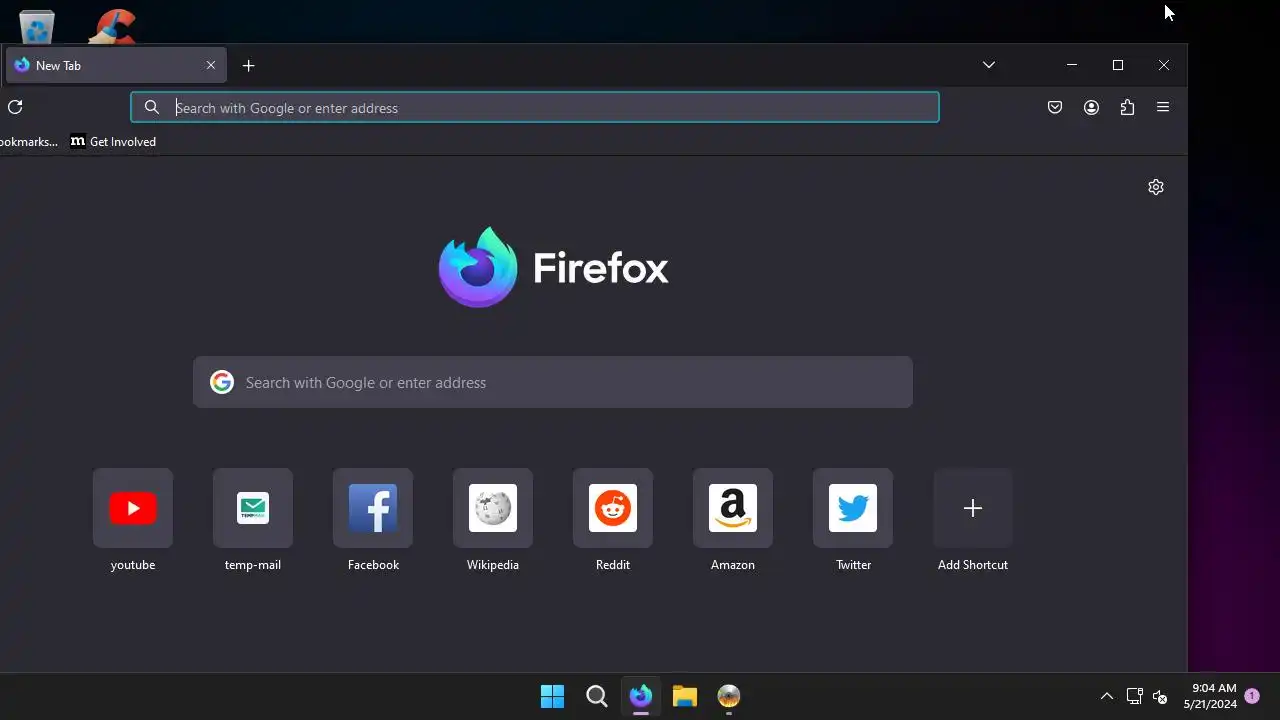Open the Get Involved bookmark
Screen dimensions: 1280x720
(x=113, y=142)
